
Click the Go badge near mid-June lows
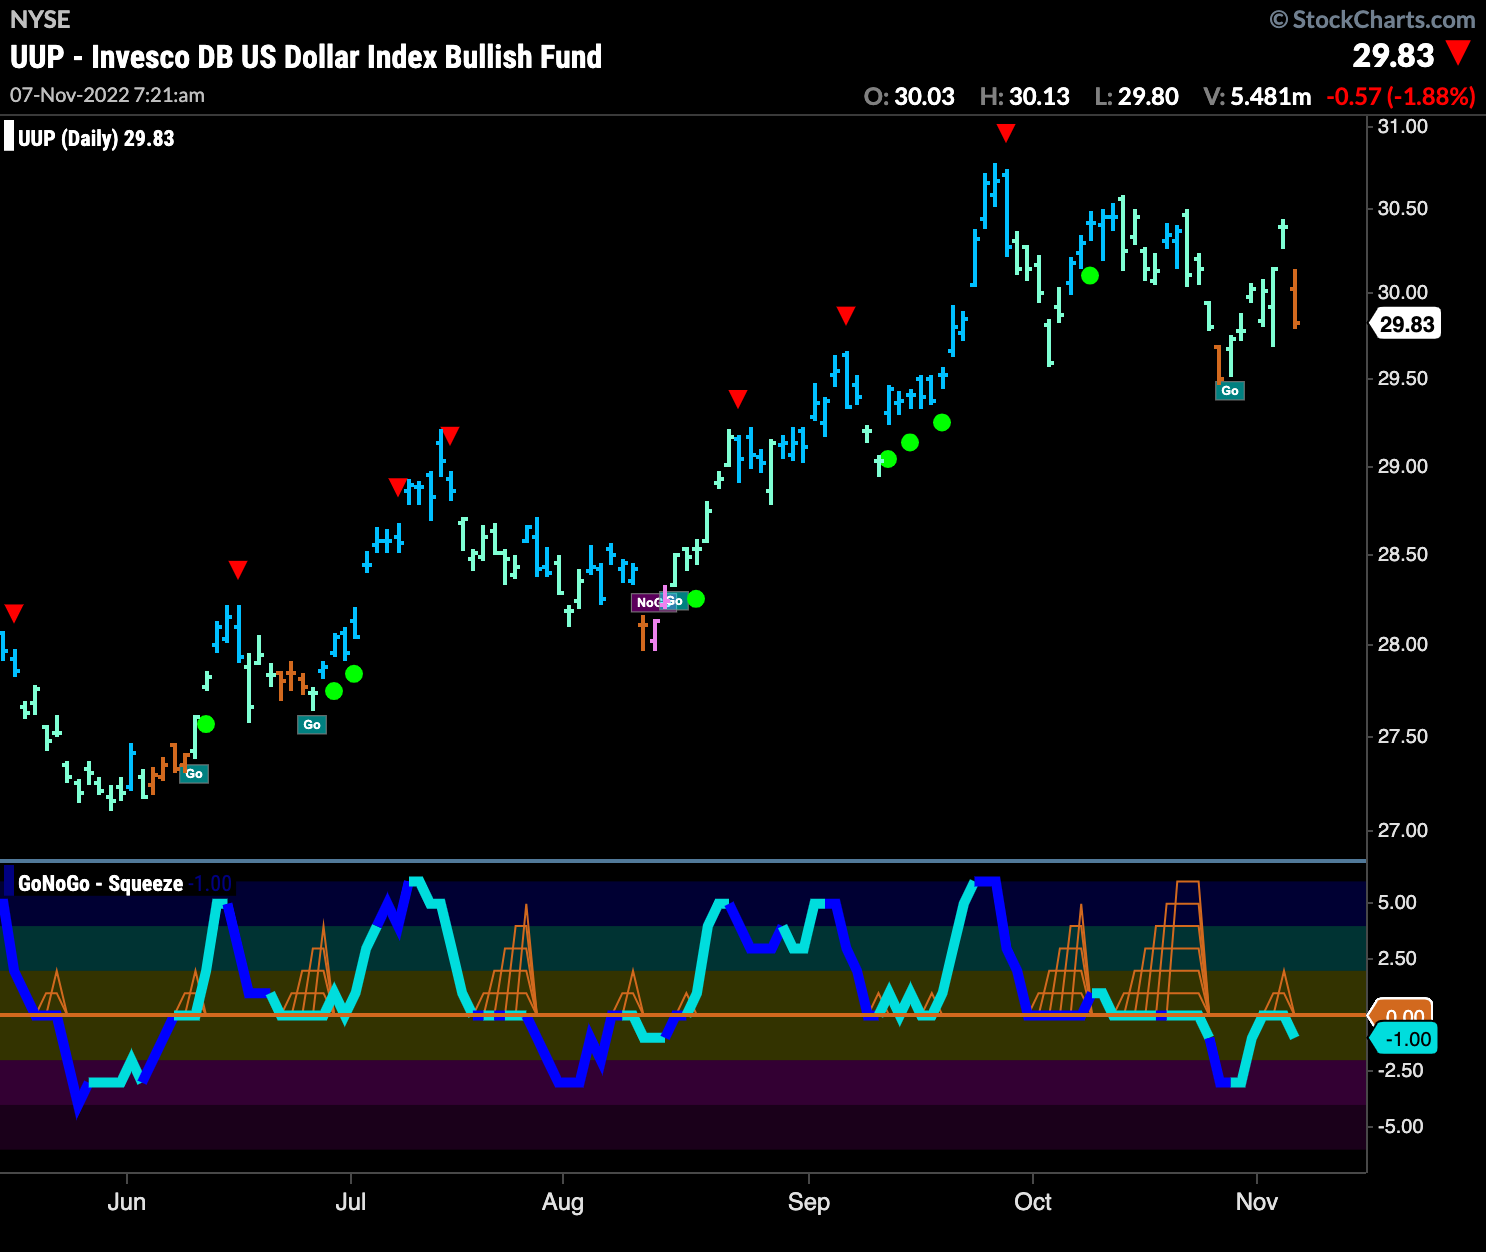click(x=194, y=774)
